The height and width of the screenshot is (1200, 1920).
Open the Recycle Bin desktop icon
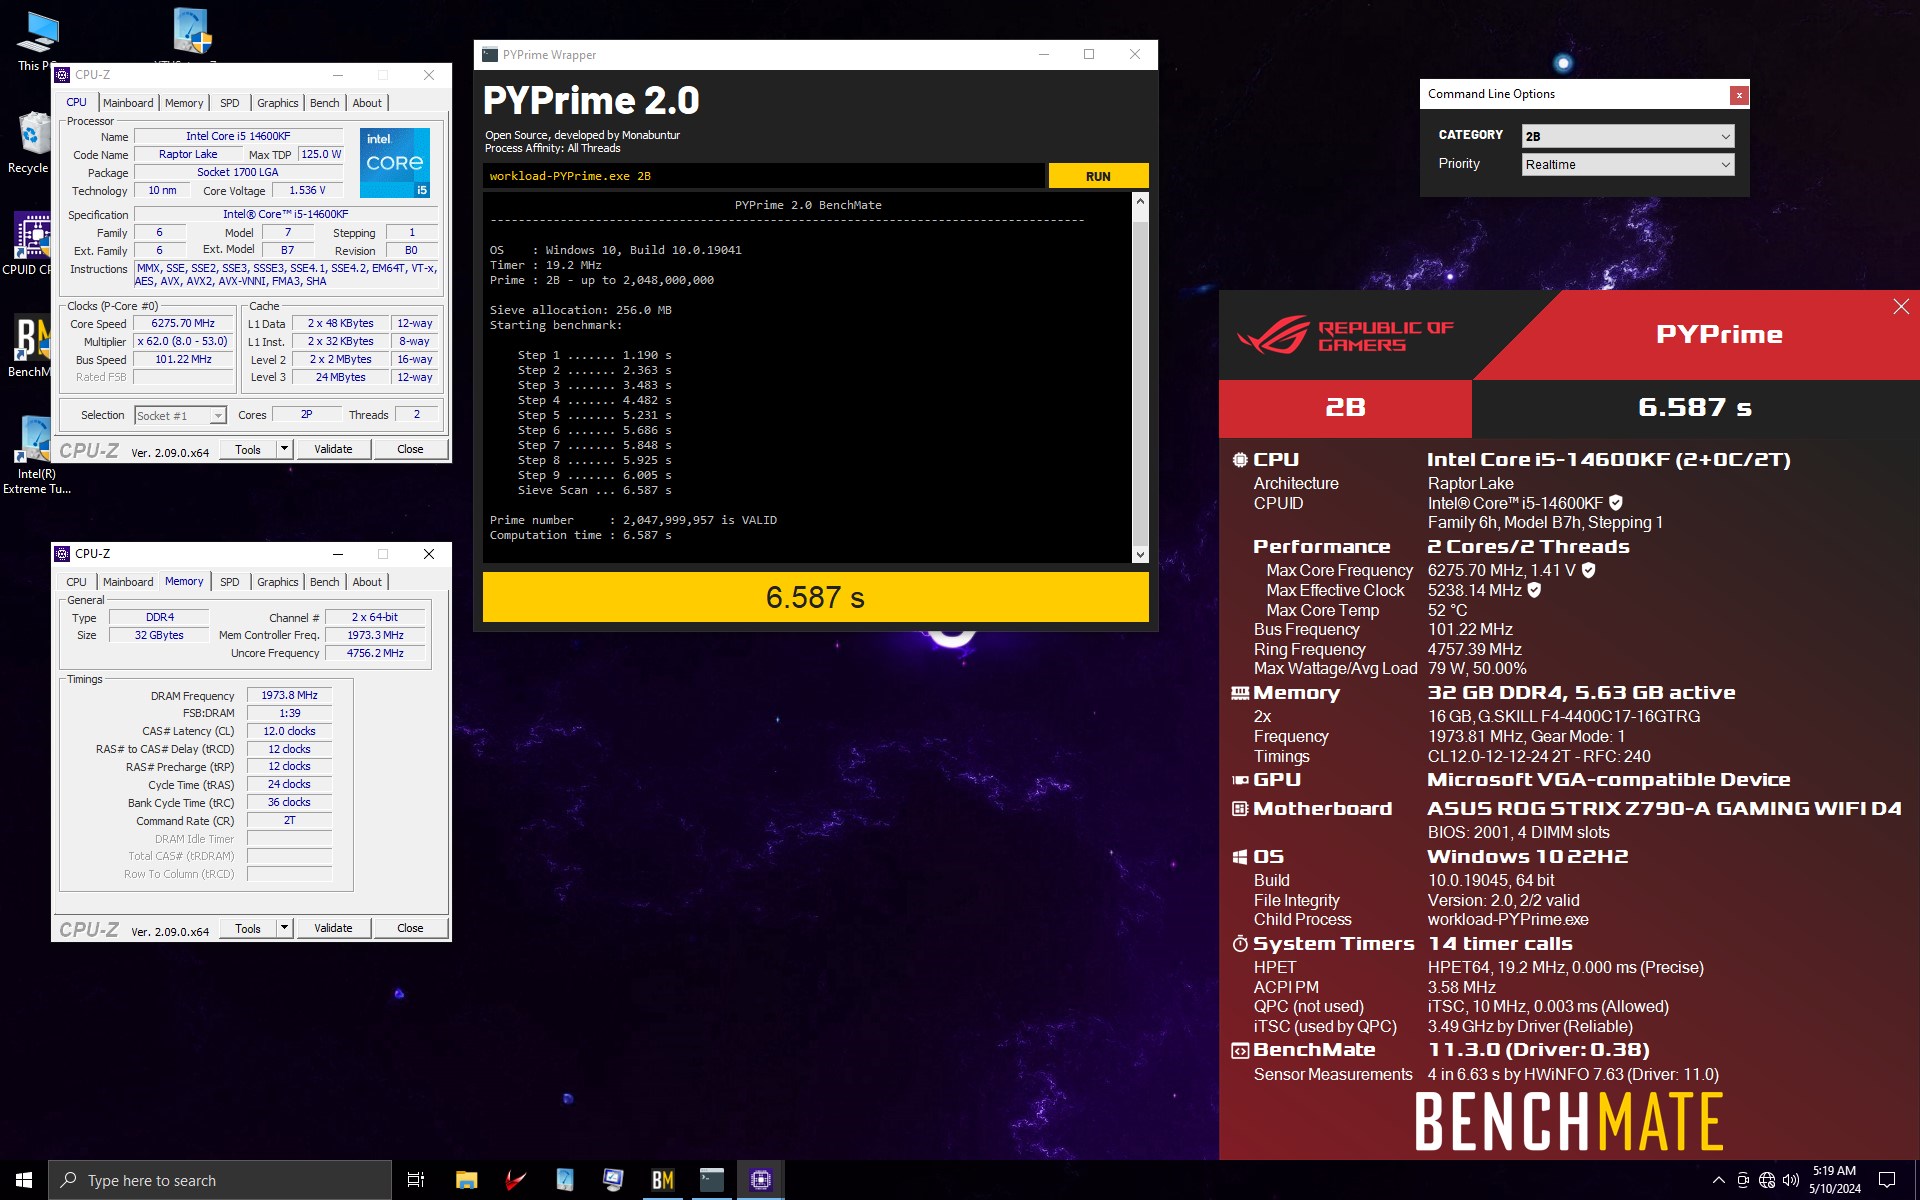[x=32, y=142]
